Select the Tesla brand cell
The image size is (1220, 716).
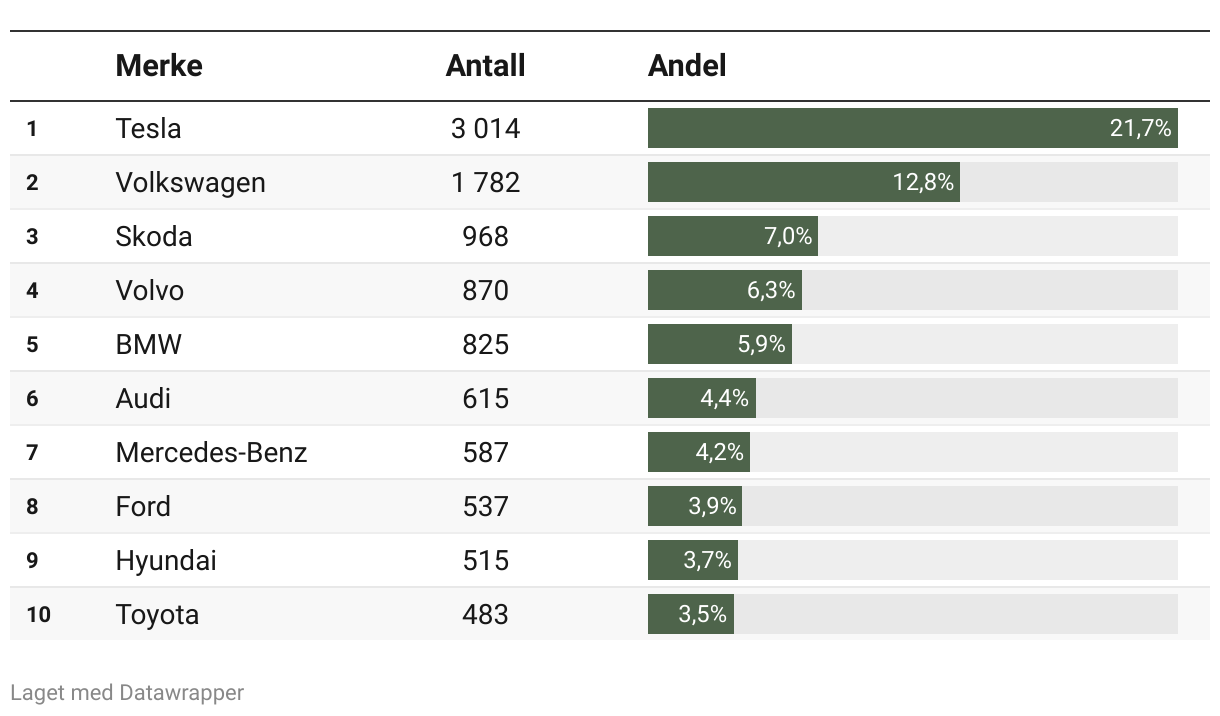[149, 128]
